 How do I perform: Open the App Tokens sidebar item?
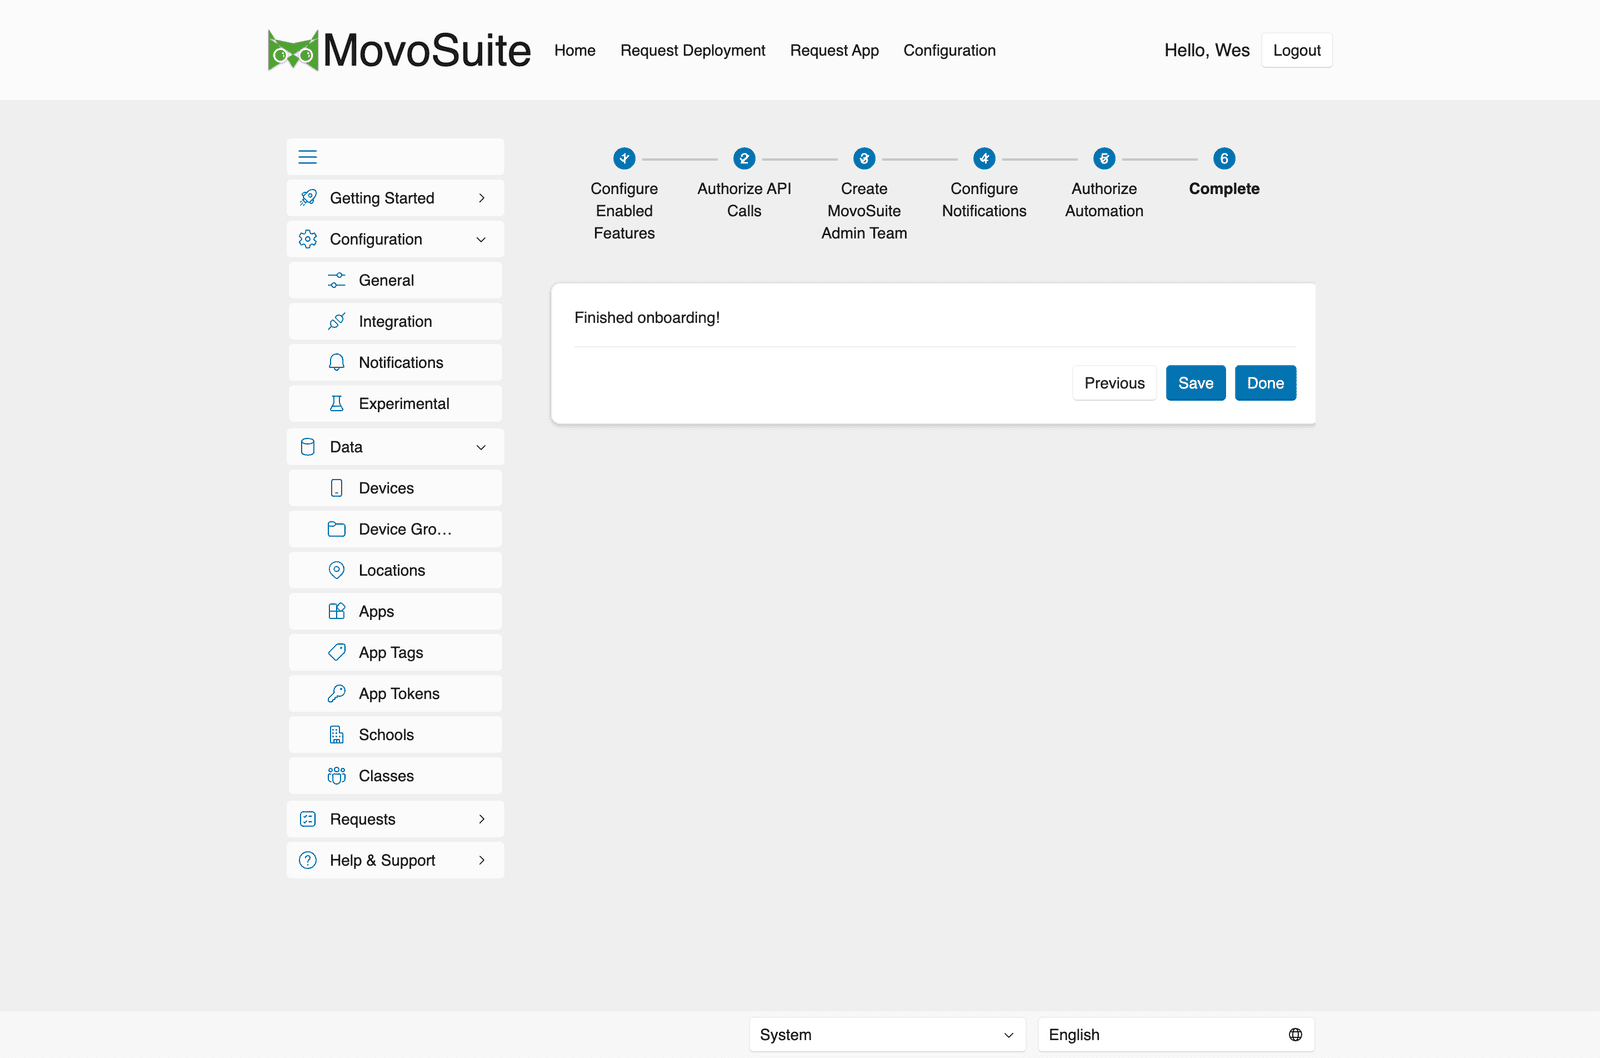tap(395, 693)
